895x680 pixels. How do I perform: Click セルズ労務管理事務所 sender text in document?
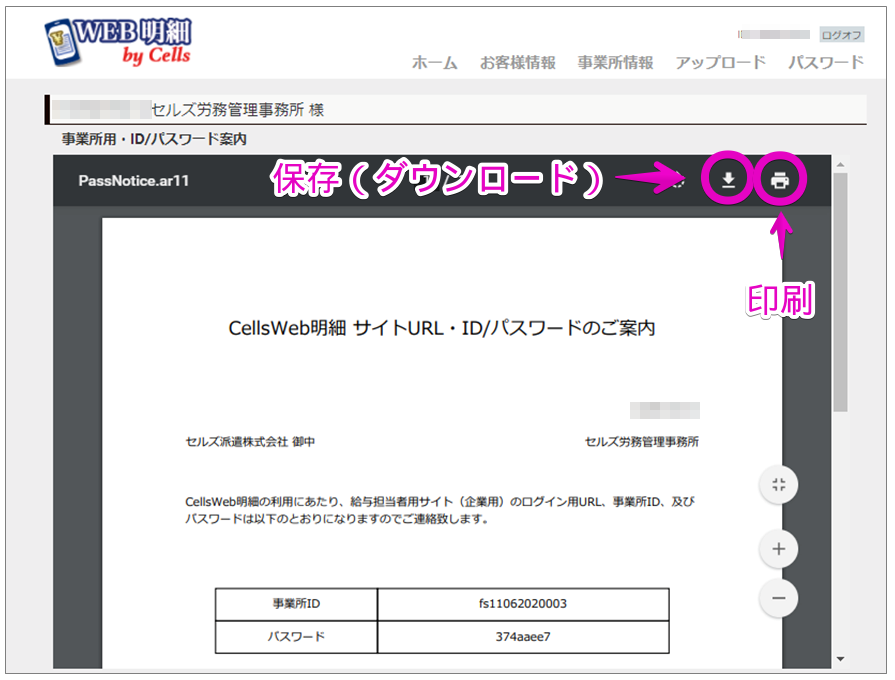642,441
